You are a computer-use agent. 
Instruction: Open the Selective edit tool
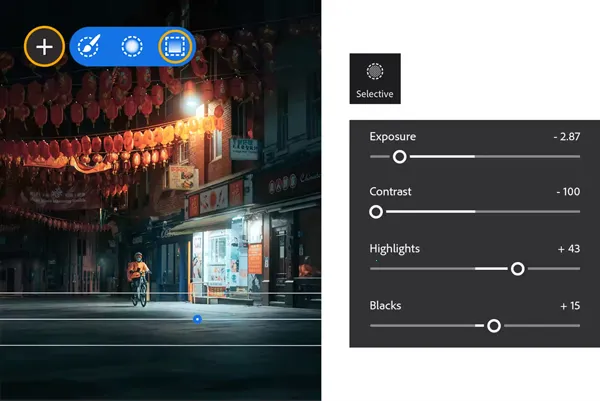[x=375, y=79]
